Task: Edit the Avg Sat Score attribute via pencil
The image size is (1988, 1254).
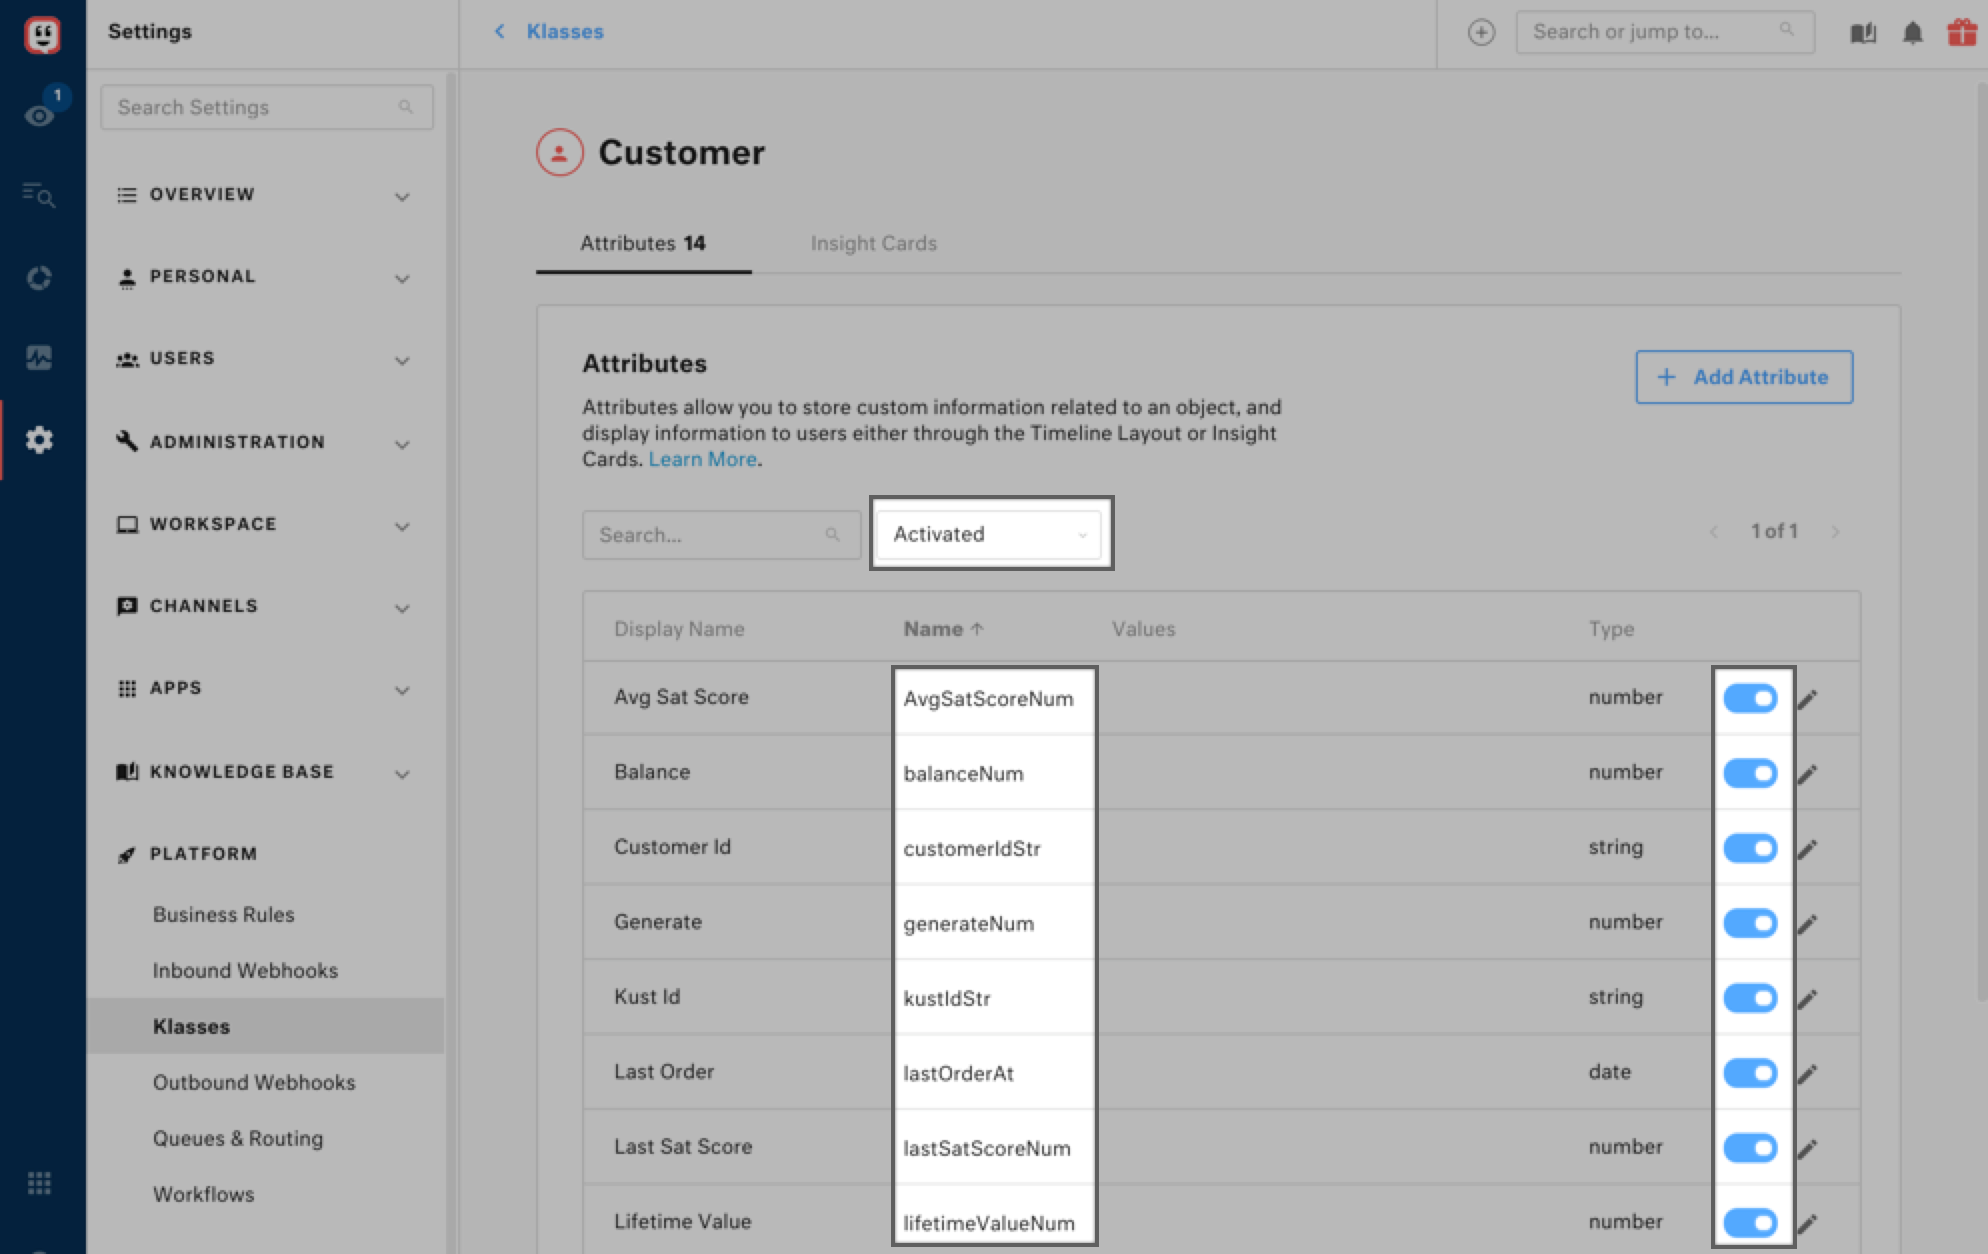Action: pyautogui.click(x=1807, y=699)
